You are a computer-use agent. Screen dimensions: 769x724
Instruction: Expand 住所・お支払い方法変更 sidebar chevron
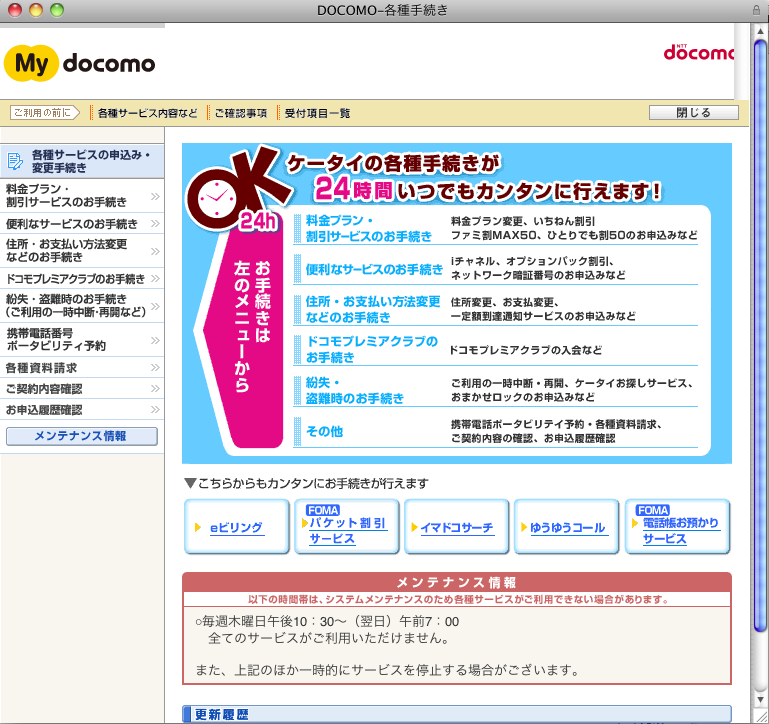pos(155,251)
